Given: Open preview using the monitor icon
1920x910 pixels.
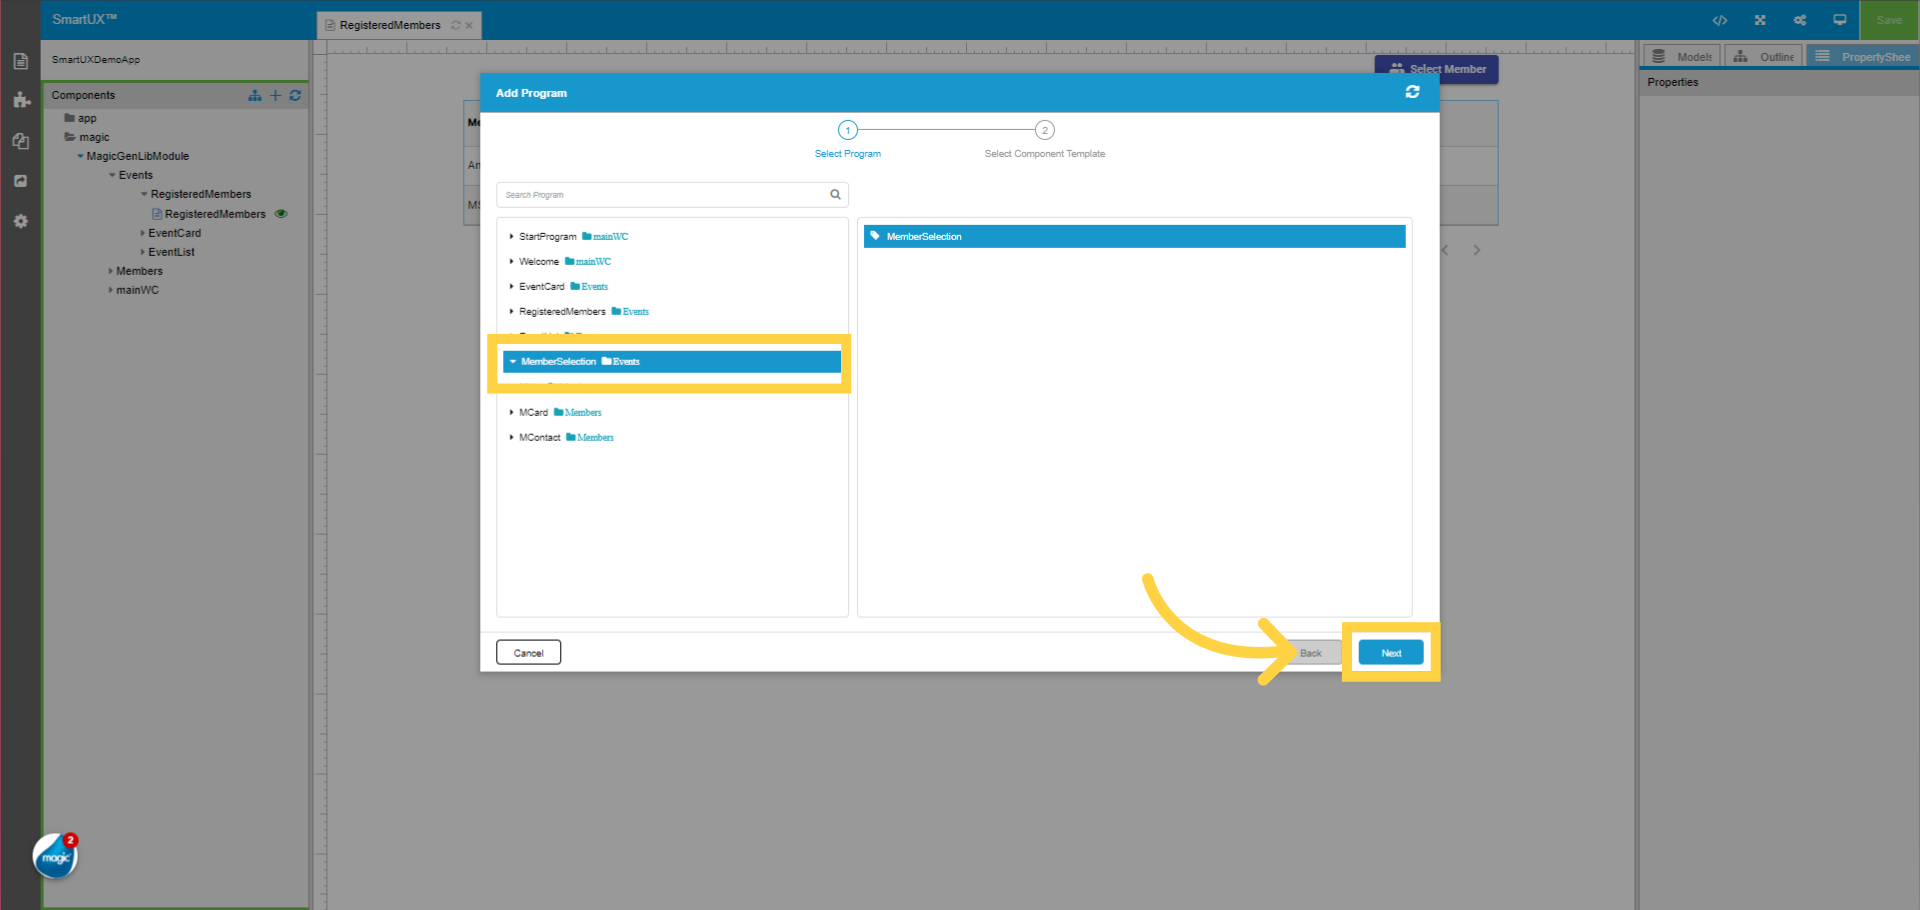Looking at the screenshot, I should click(x=1838, y=20).
